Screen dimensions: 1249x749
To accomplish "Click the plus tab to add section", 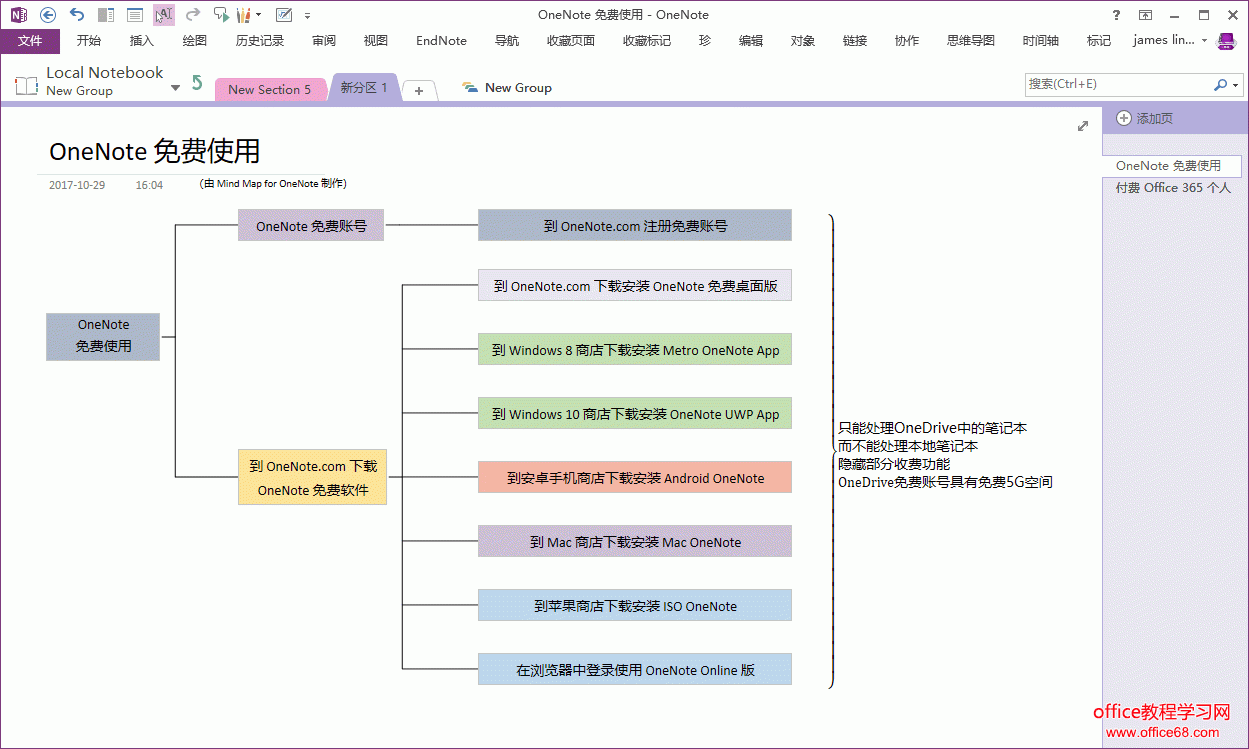I will tap(419, 91).
